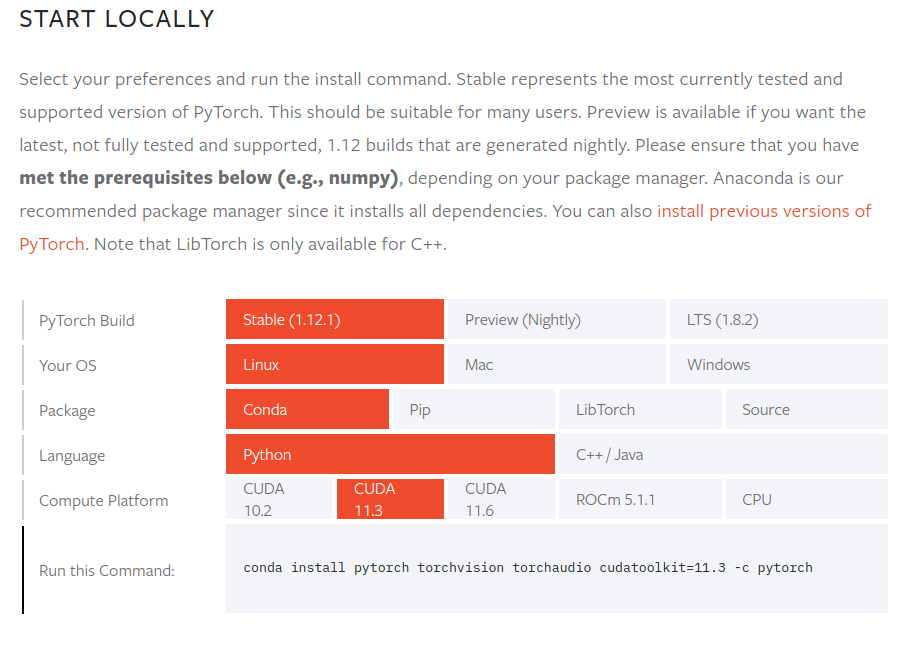
Task: Choose C++ / Java language
Action: pyautogui.click(x=722, y=455)
